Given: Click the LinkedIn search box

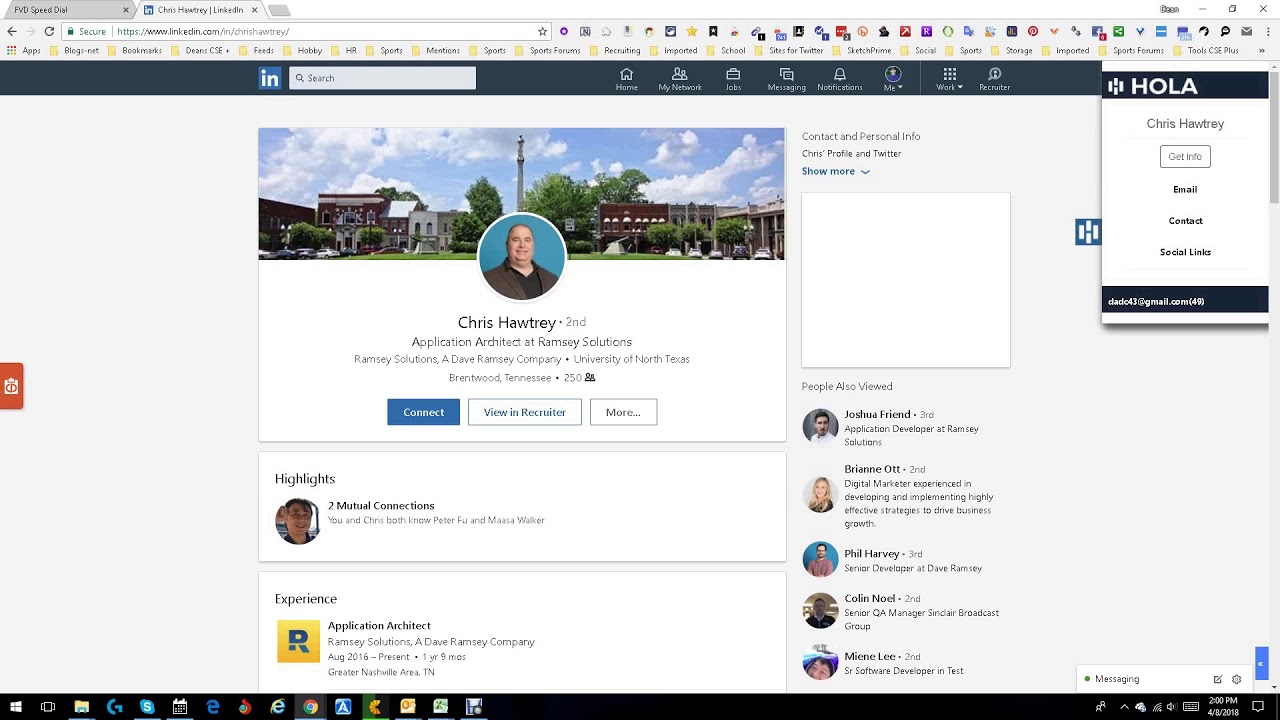Looking at the screenshot, I should click(383, 78).
